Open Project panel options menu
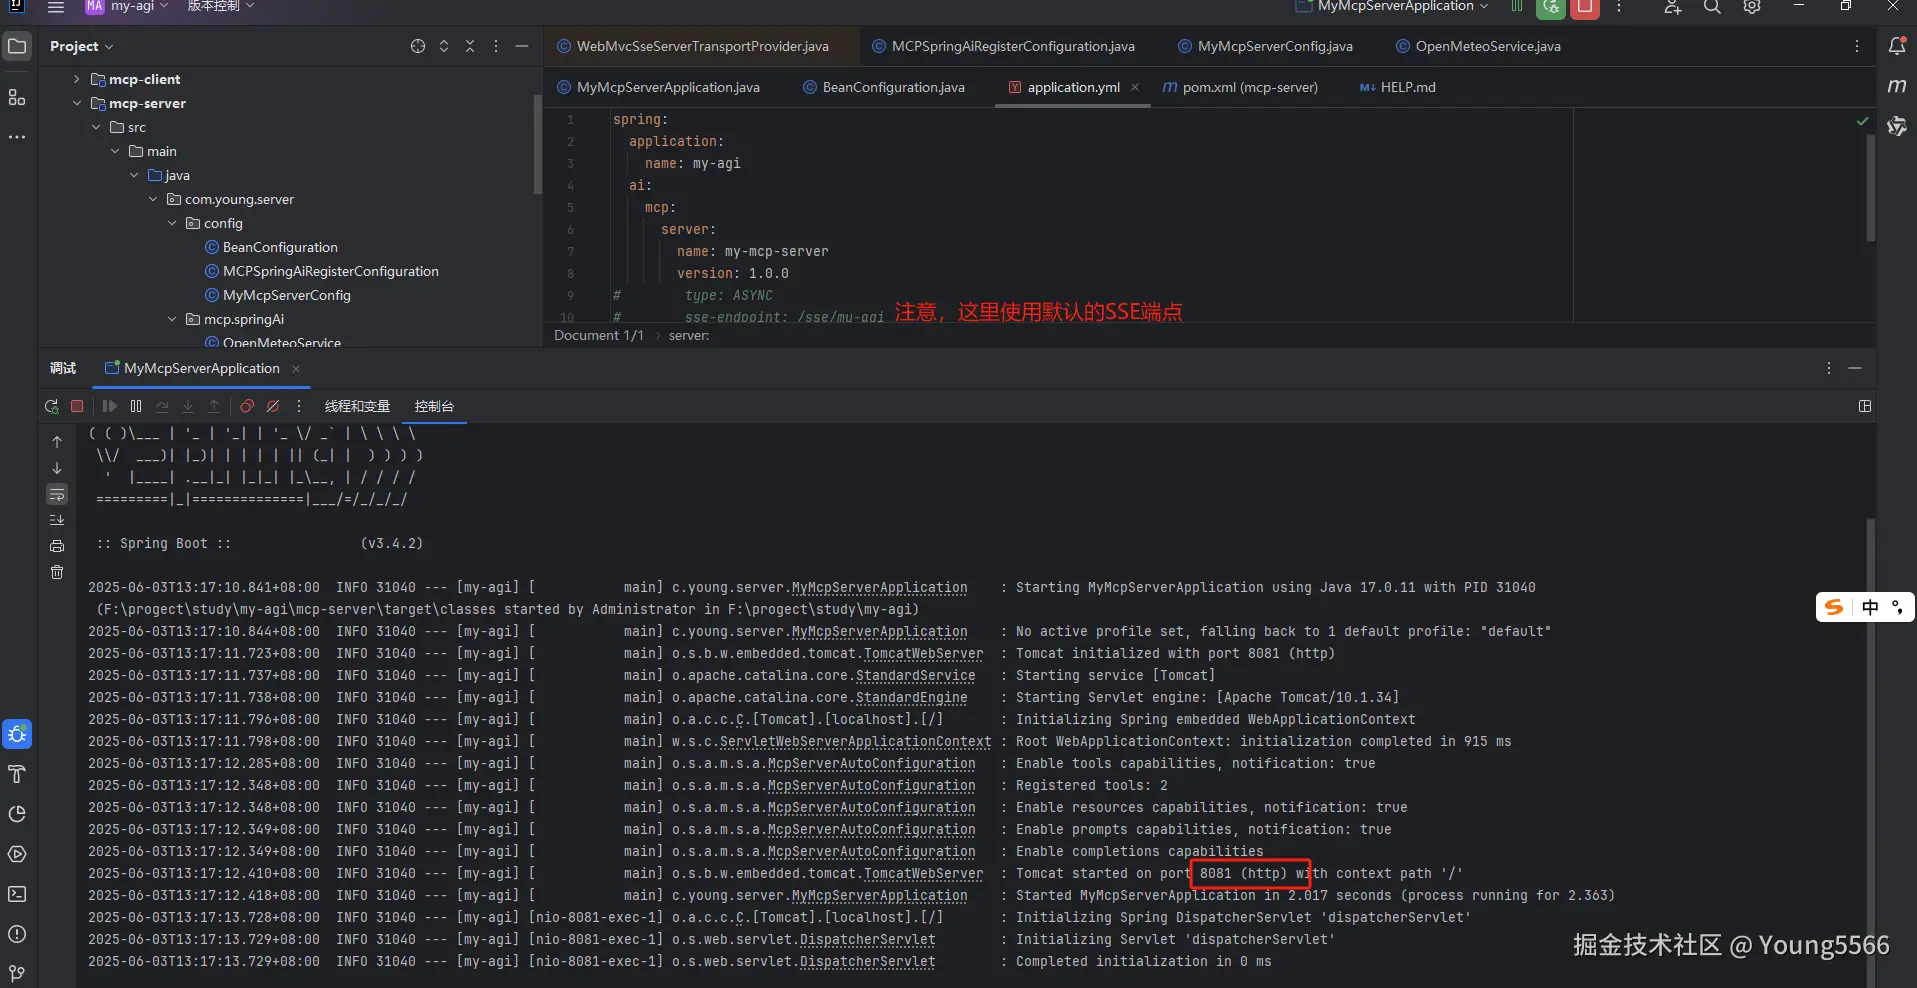 pyautogui.click(x=496, y=46)
